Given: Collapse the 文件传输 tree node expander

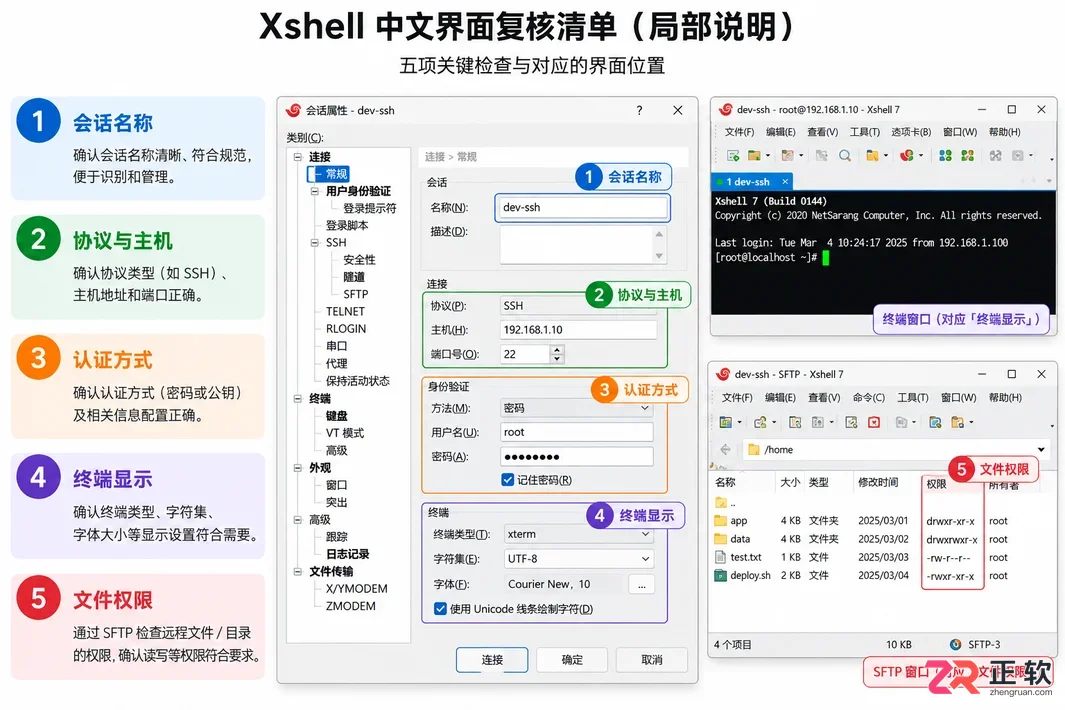Looking at the screenshot, I should click(x=297, y=571).
